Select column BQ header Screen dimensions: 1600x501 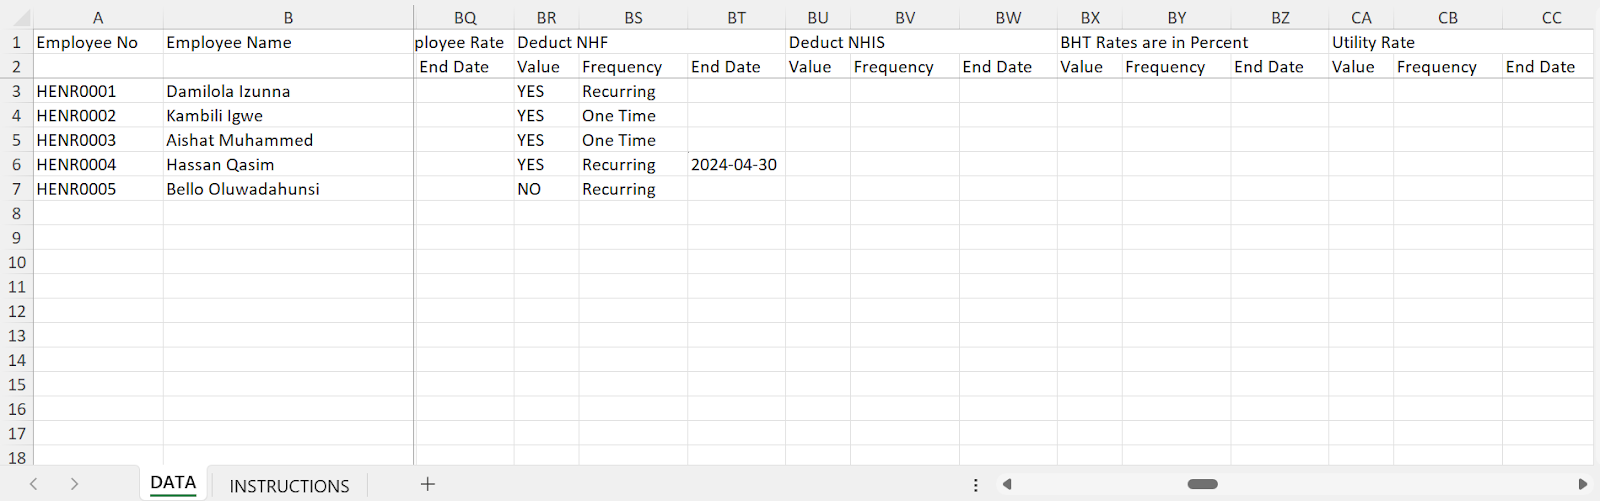click(465, 18)
